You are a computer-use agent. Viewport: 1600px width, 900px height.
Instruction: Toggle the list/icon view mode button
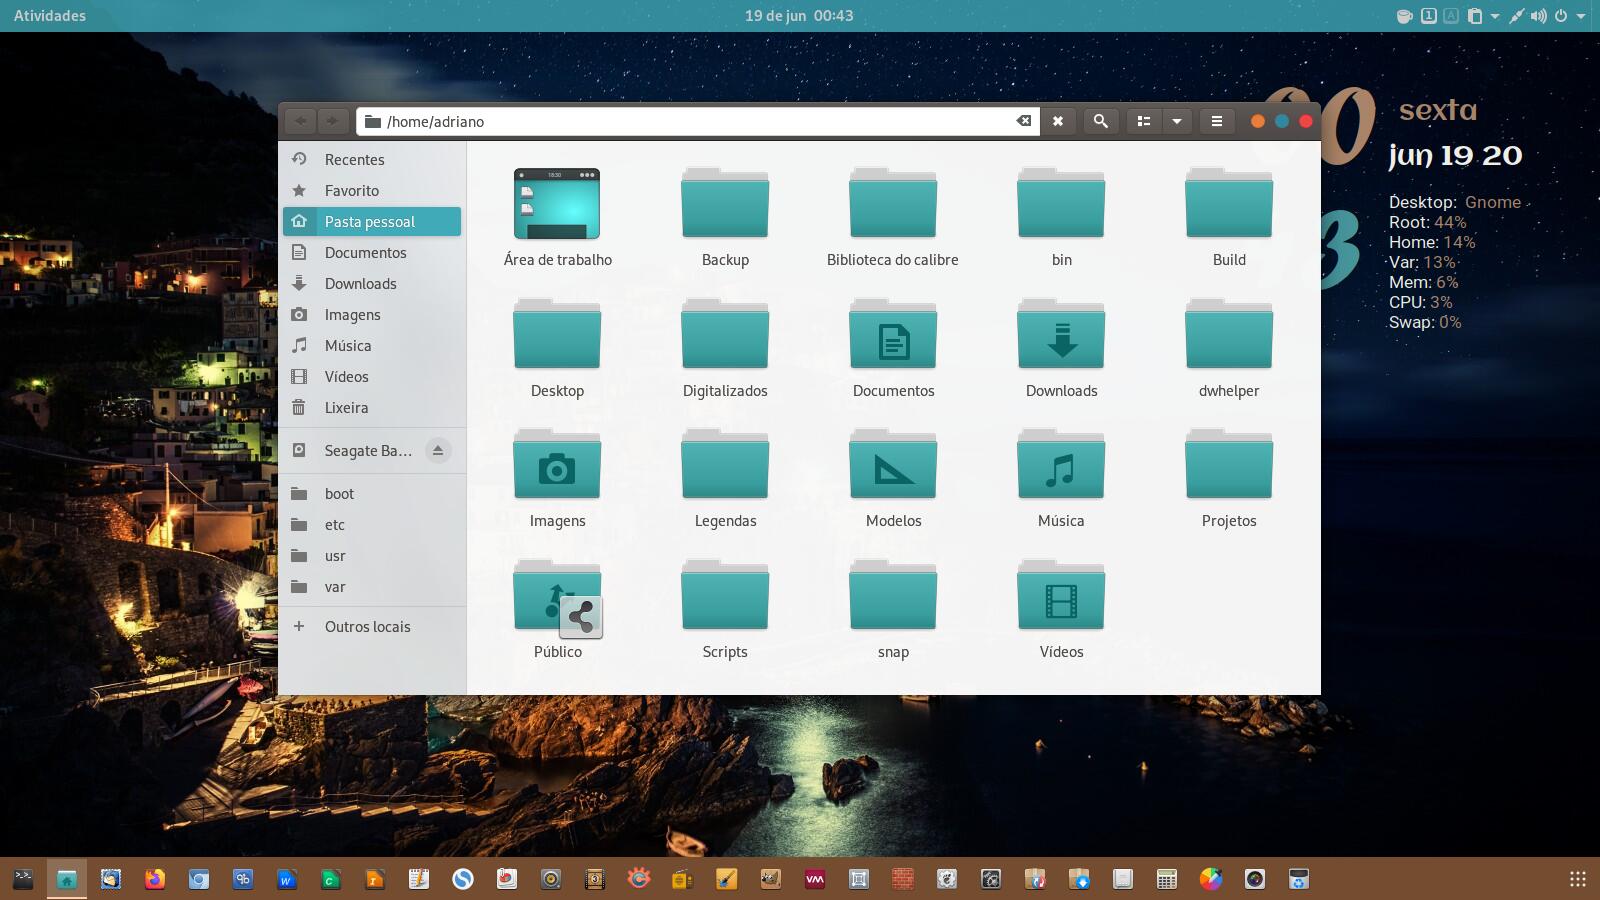[x=1143, y=121]
